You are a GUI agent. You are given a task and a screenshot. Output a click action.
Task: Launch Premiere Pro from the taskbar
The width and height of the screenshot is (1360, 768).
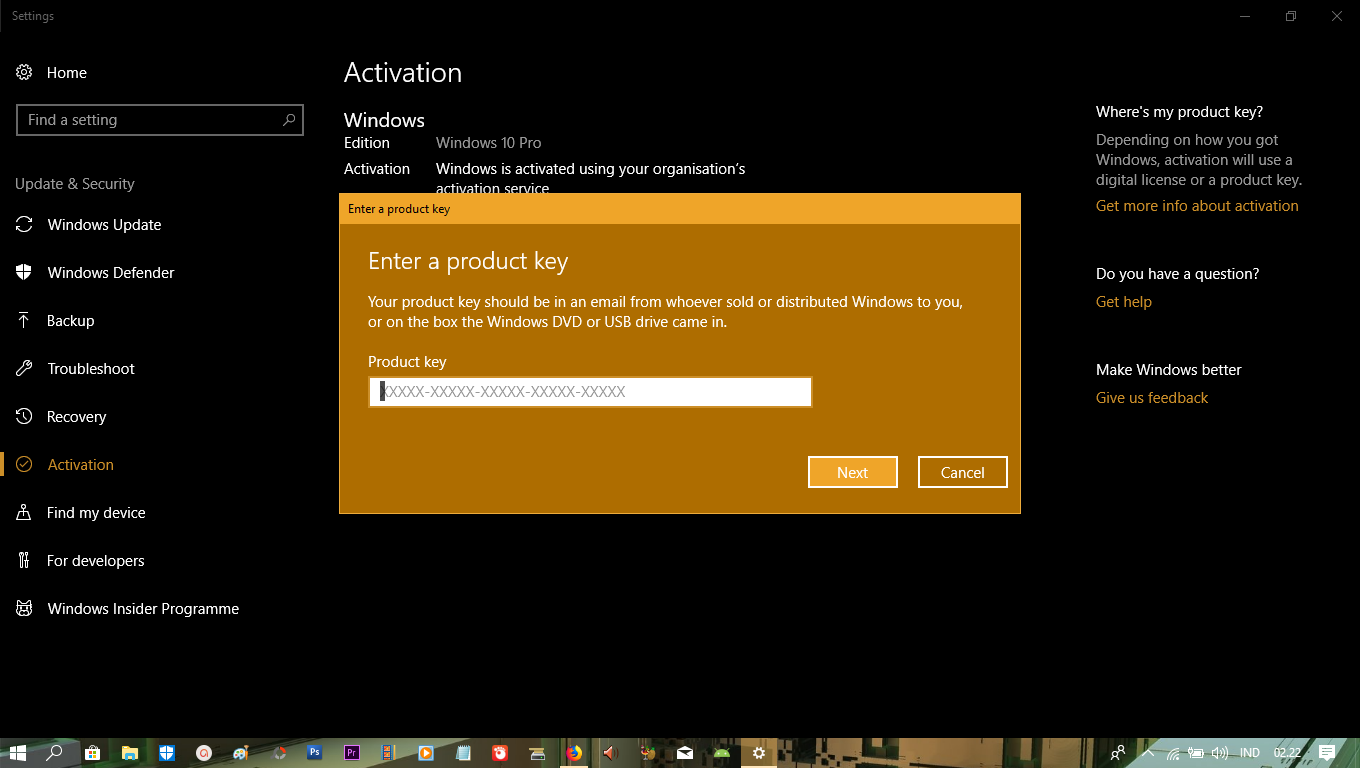[351, 753]
